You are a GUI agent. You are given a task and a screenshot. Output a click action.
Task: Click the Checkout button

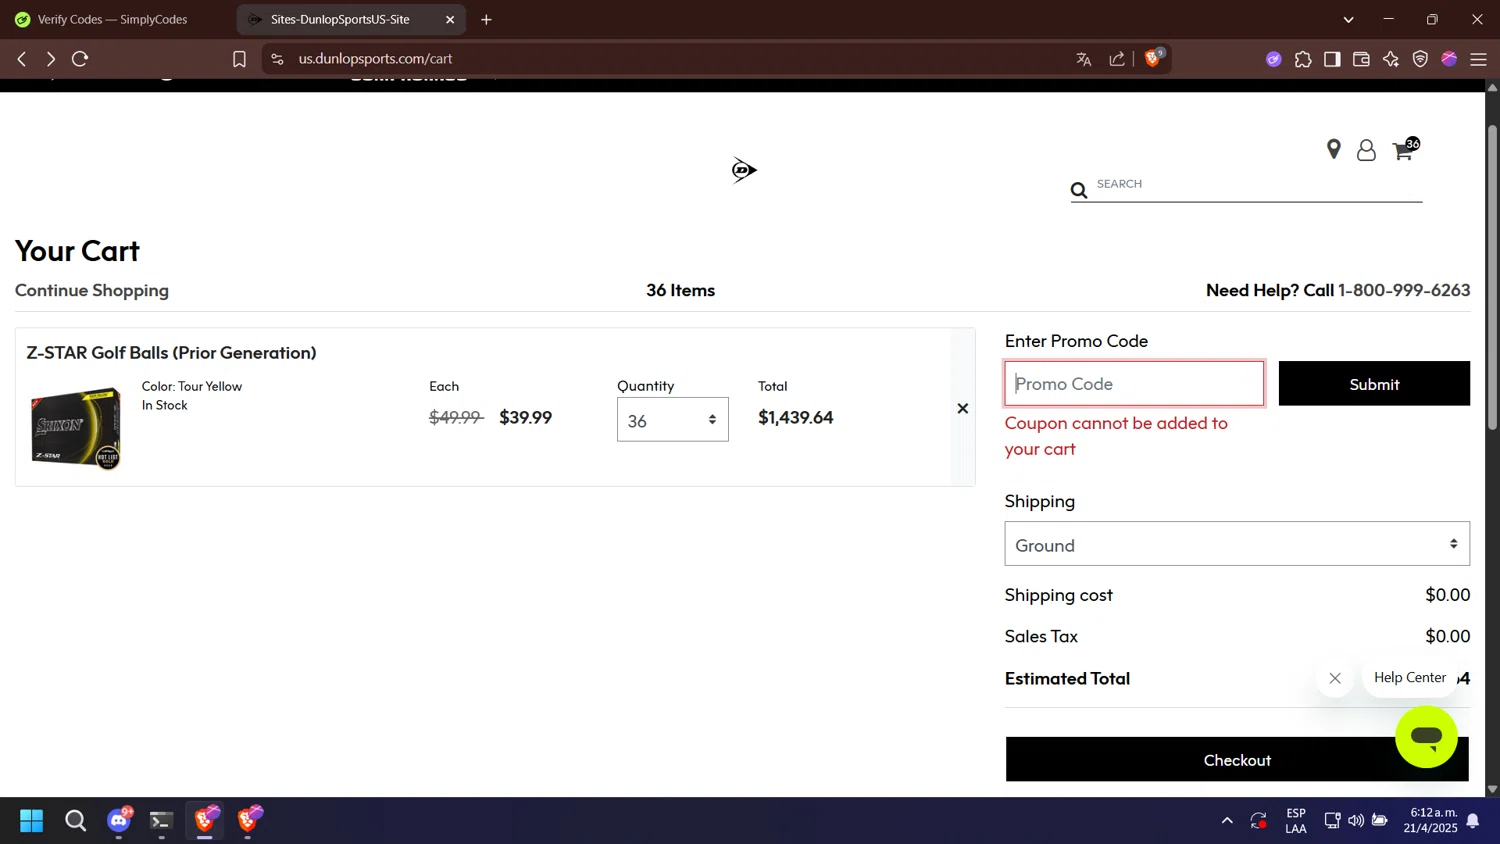[x=1237, y=760]
